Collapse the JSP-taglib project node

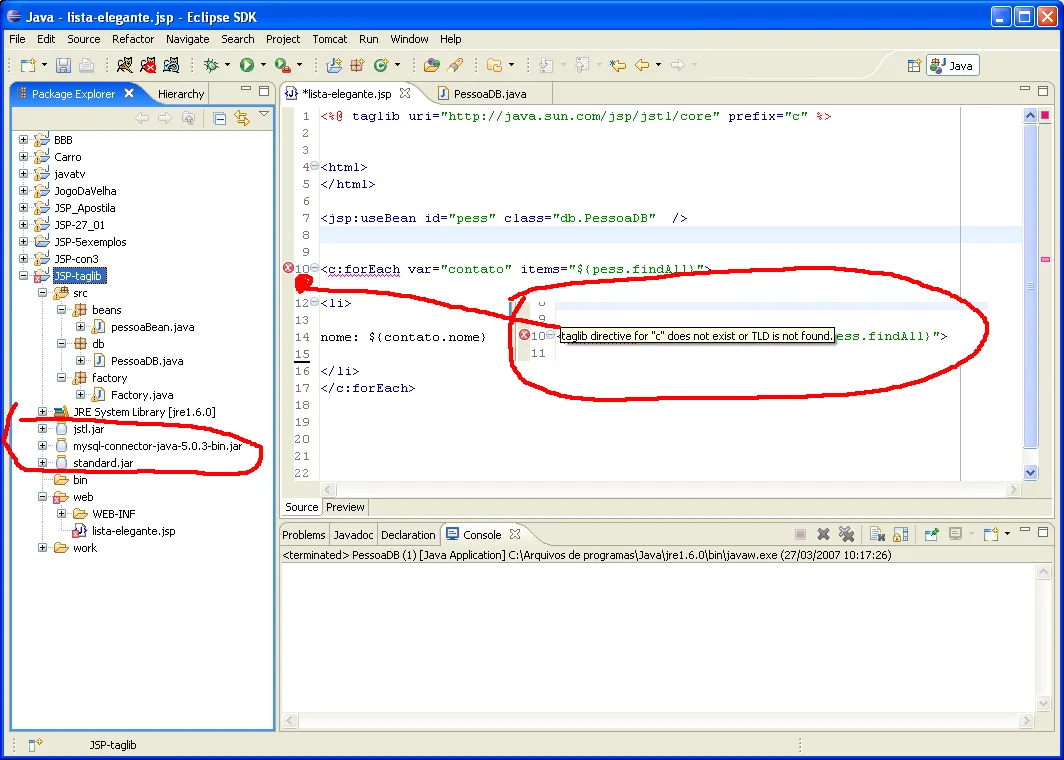coord(24,276)
